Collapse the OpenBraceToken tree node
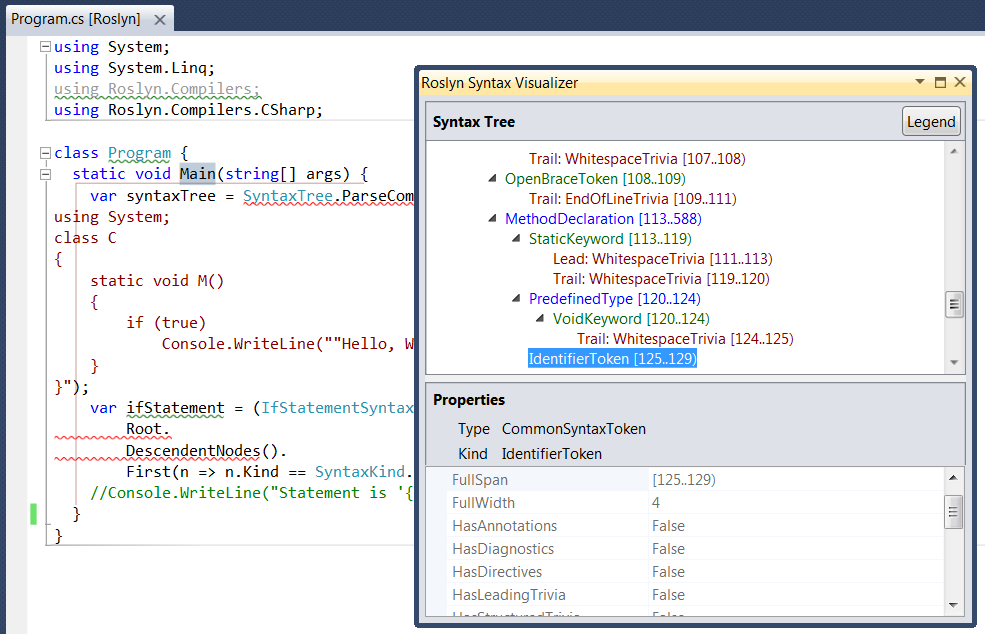This screenshot has width=985, height=634. click(493, 178)
